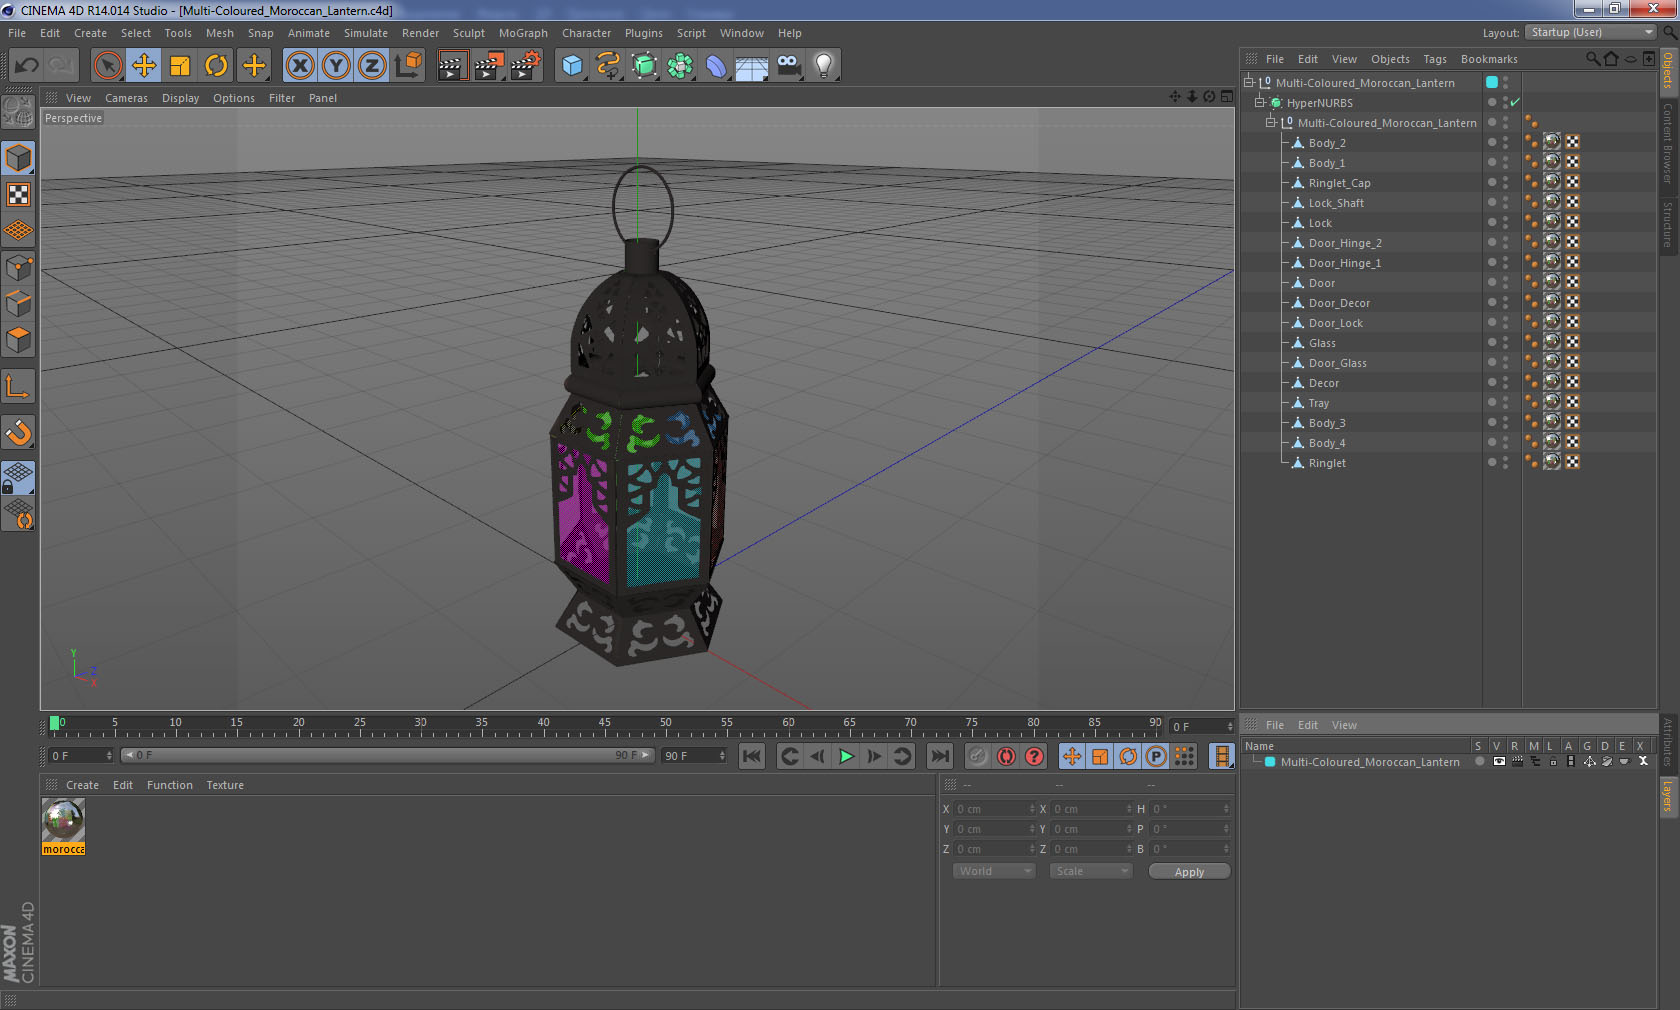Image resolution: width=1680 pixels, height=1010 pixels.
Task: Toggle the Enable Snap magnet icon
Action: tap(19, 433)
